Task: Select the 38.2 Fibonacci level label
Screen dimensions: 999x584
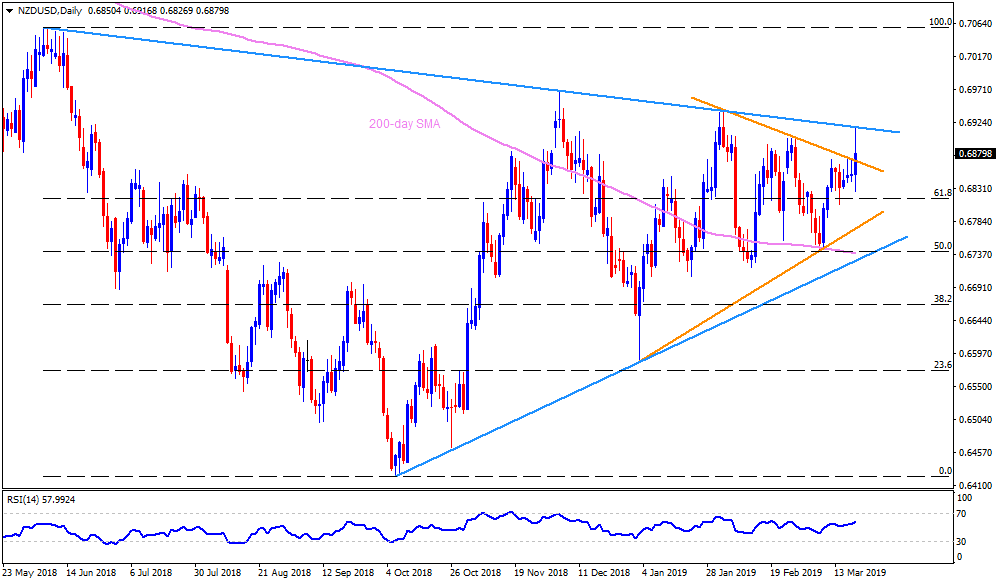Action: 938,298
